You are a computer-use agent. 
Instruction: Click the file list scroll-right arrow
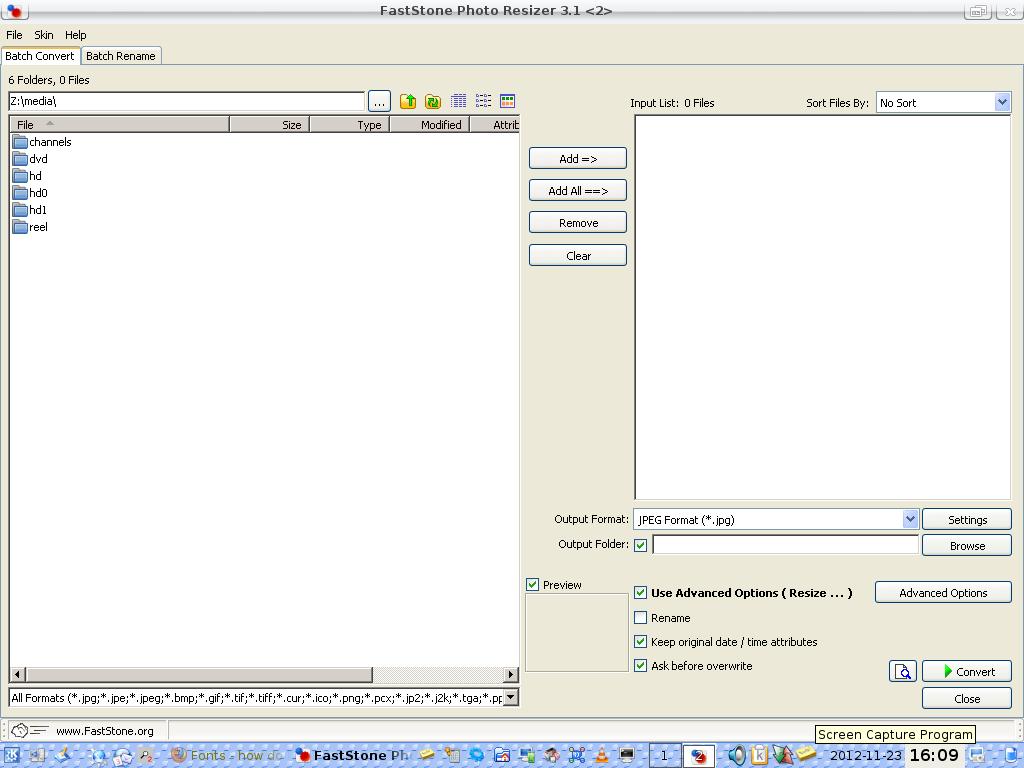(x=511, y=674)
